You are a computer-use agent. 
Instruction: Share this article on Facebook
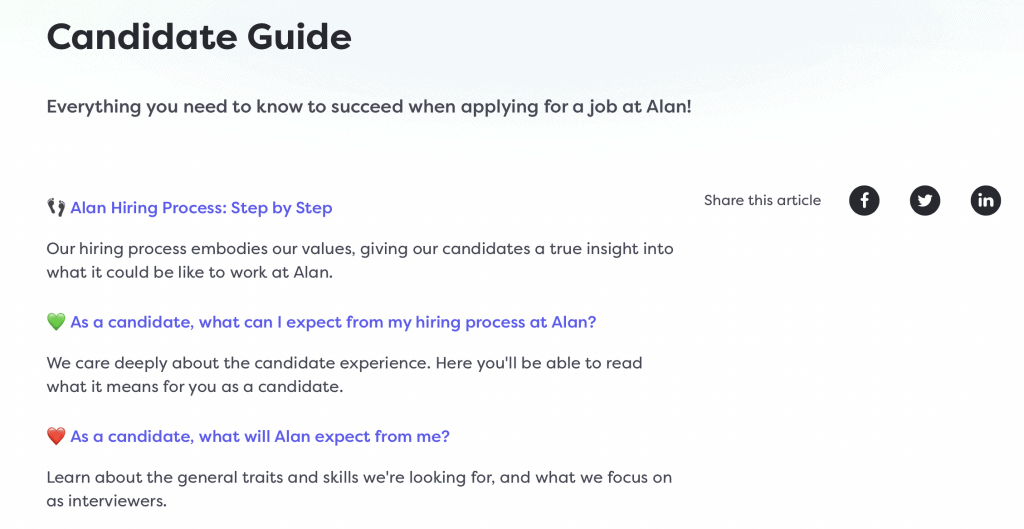(x=864, y=200)
